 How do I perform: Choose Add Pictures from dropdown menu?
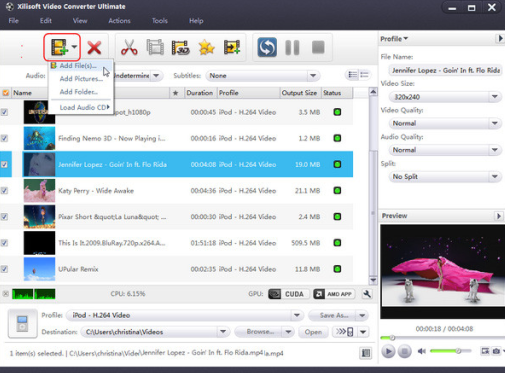click(81, 79)
